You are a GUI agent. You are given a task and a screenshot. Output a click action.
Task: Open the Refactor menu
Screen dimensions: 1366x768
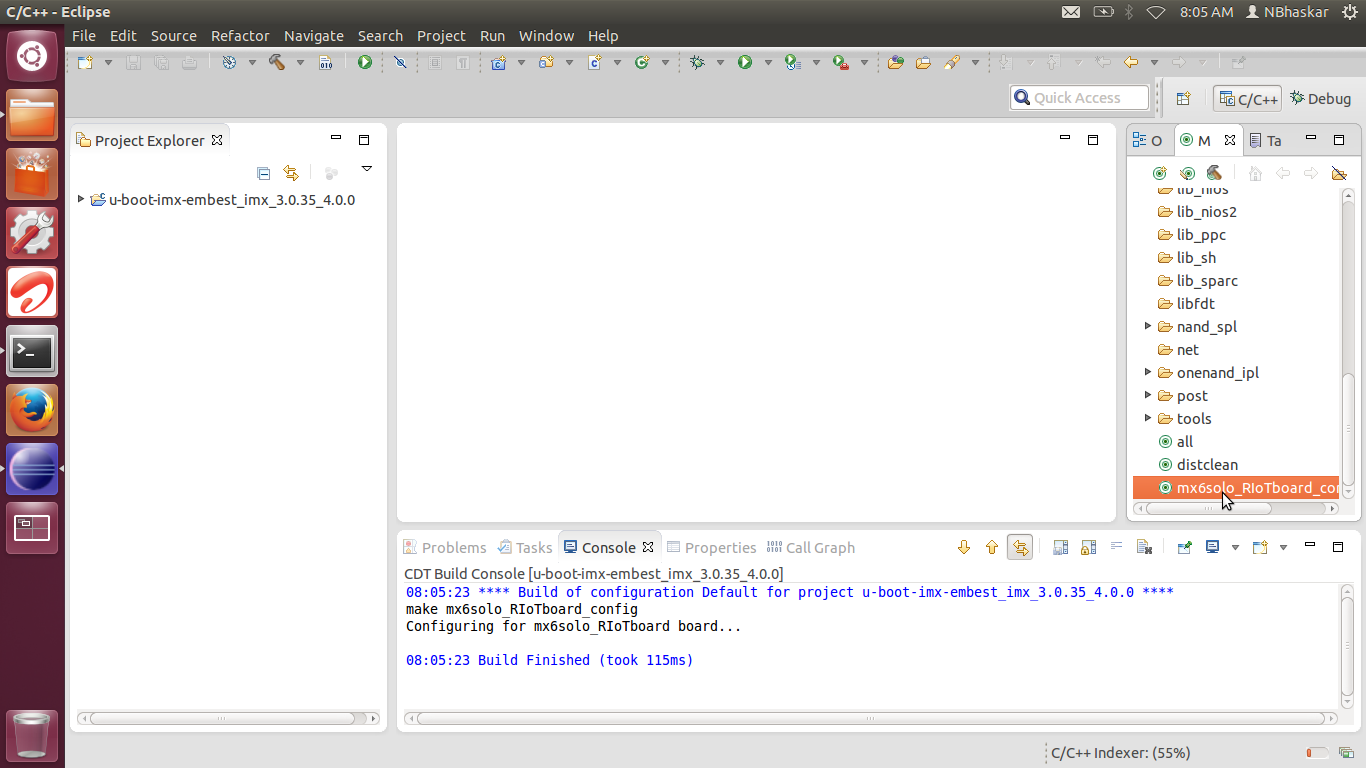tap(240, 35)
